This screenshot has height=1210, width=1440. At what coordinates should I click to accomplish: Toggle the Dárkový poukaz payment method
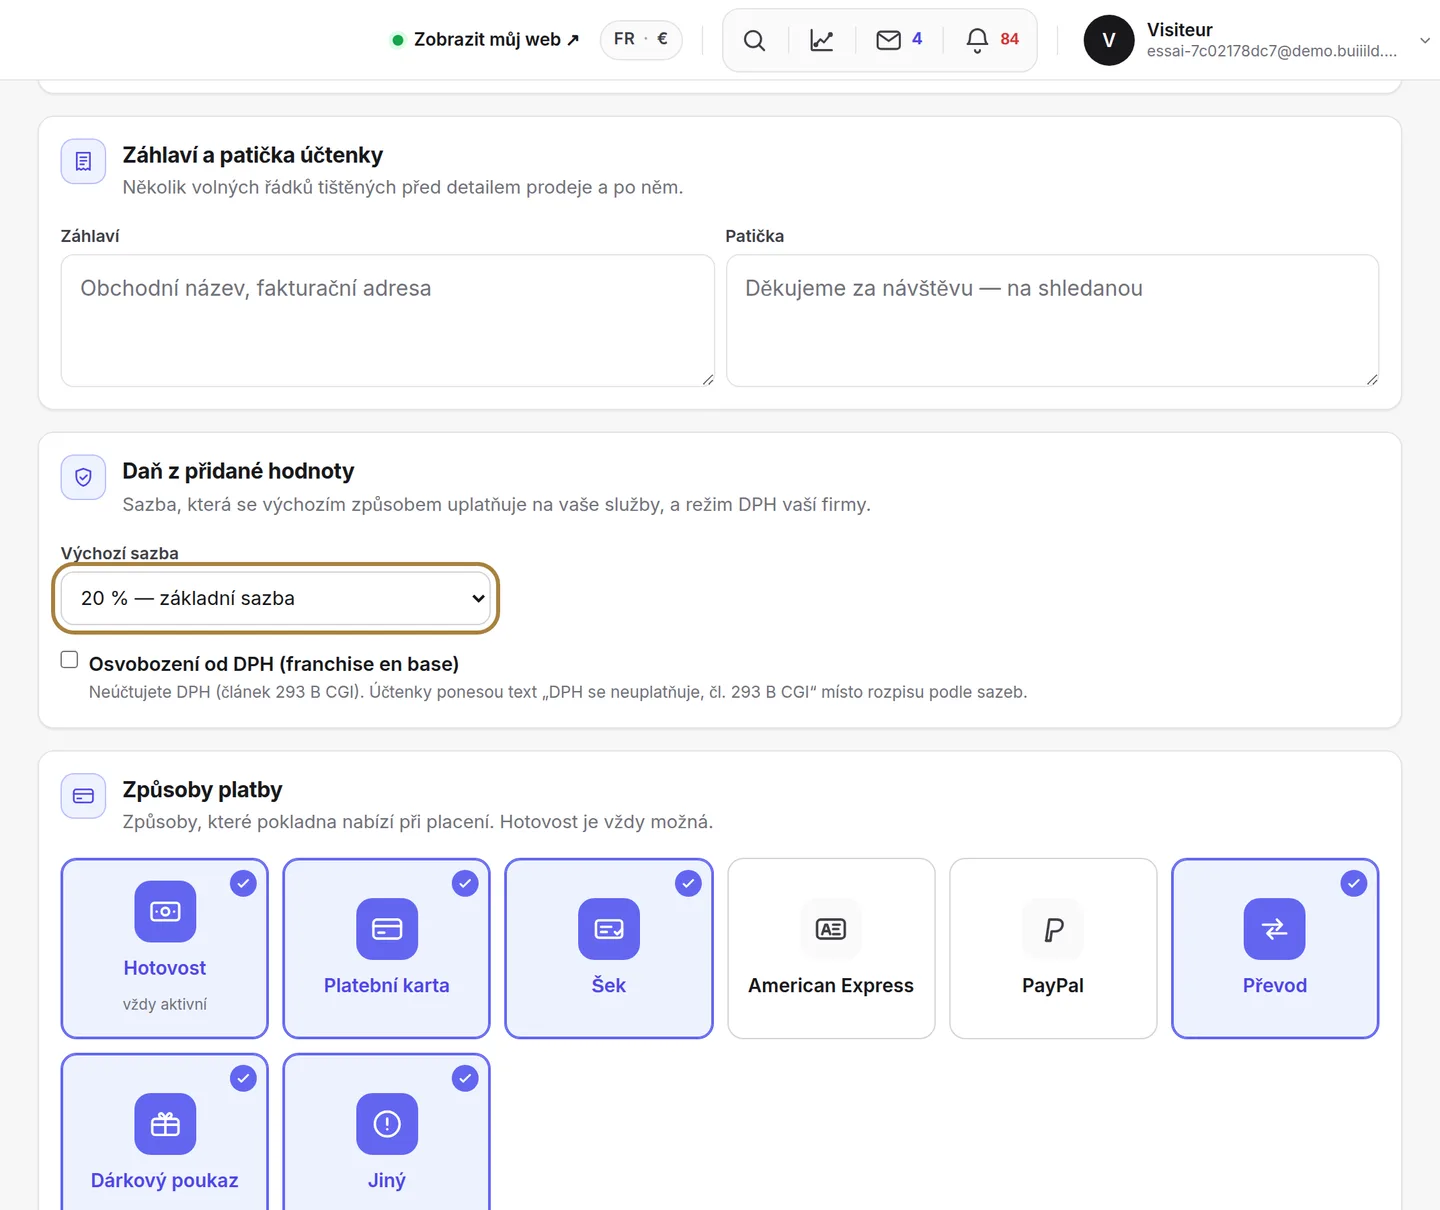coord(165,1132)
